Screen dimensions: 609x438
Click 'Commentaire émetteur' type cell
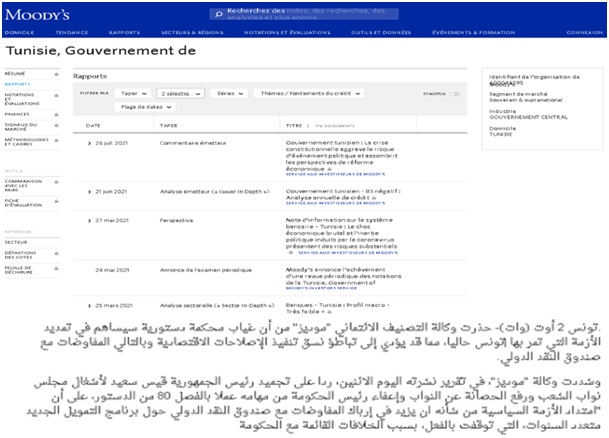pyautogui.click(x=193, y=143)
